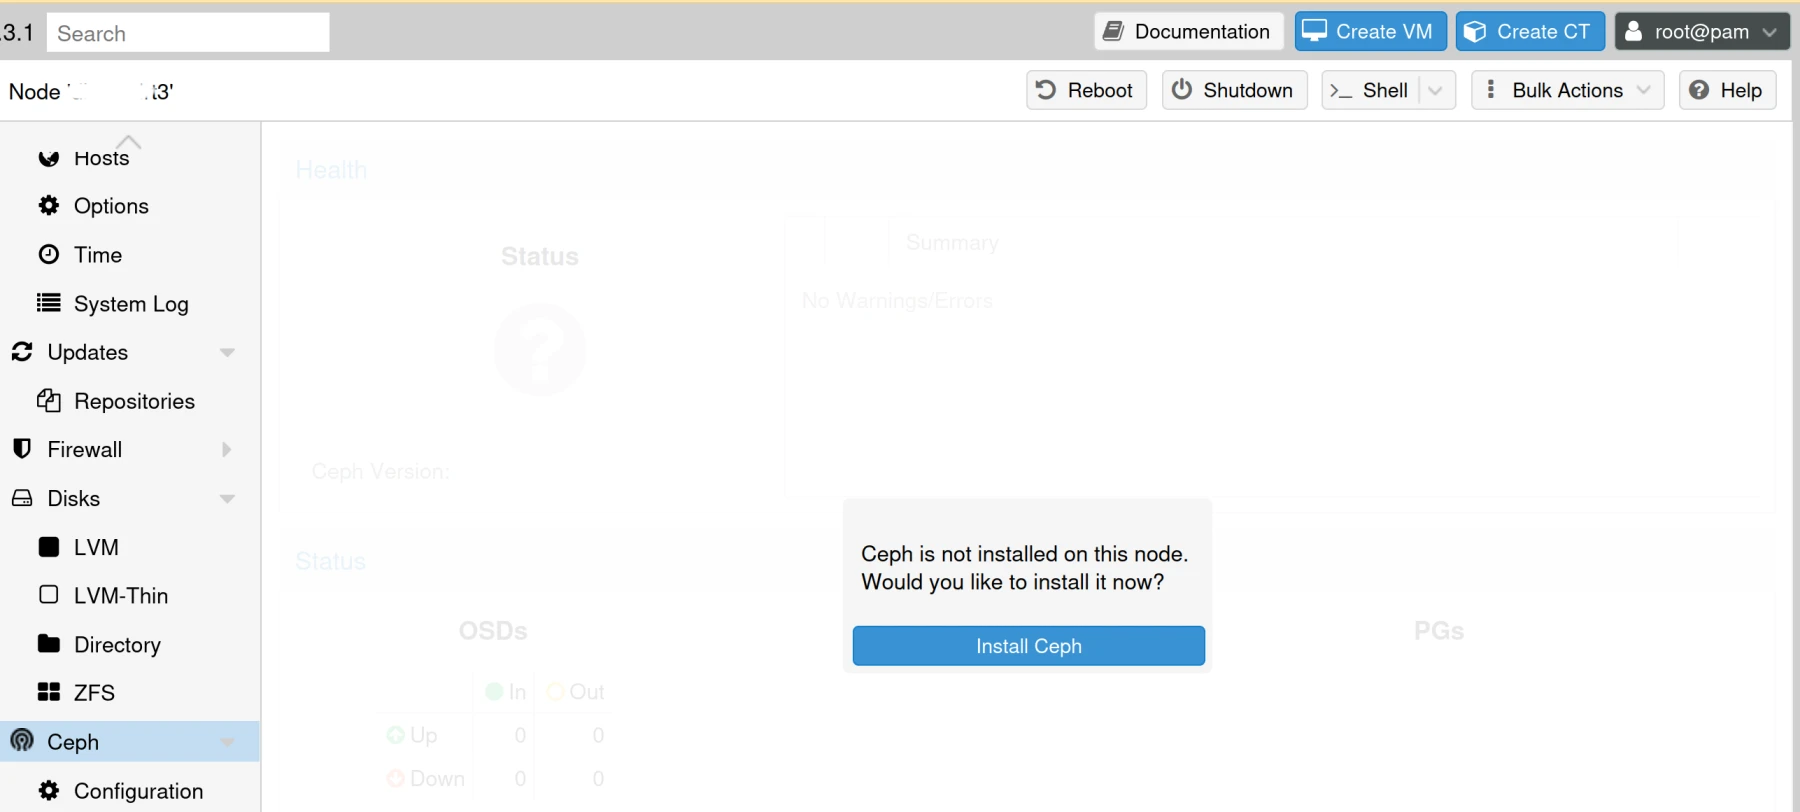1800x812 pixels.
Task: Click the Options gear icon
Action: pyautogui.click(x=48, y=205)
